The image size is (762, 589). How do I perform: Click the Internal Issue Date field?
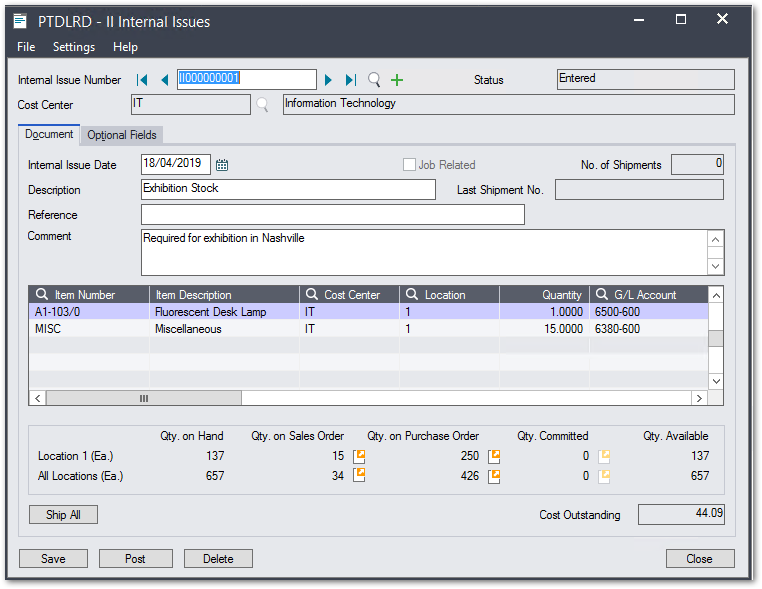pyautogui.click(x=176, y=164)
